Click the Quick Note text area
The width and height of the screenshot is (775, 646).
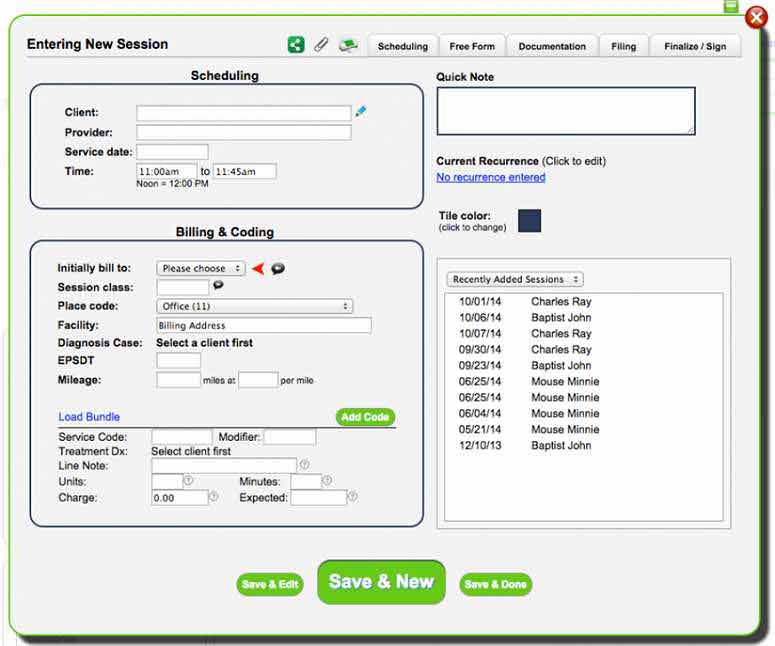[x=565, y=110]
